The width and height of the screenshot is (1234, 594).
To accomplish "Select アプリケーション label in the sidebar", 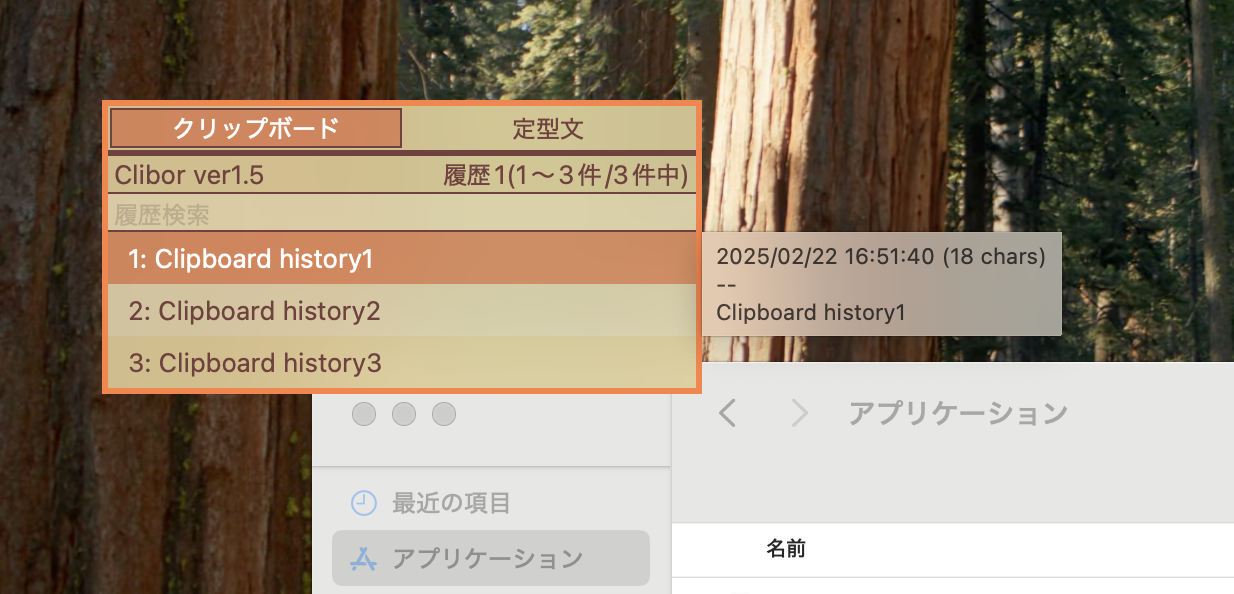I will (487, 558).
